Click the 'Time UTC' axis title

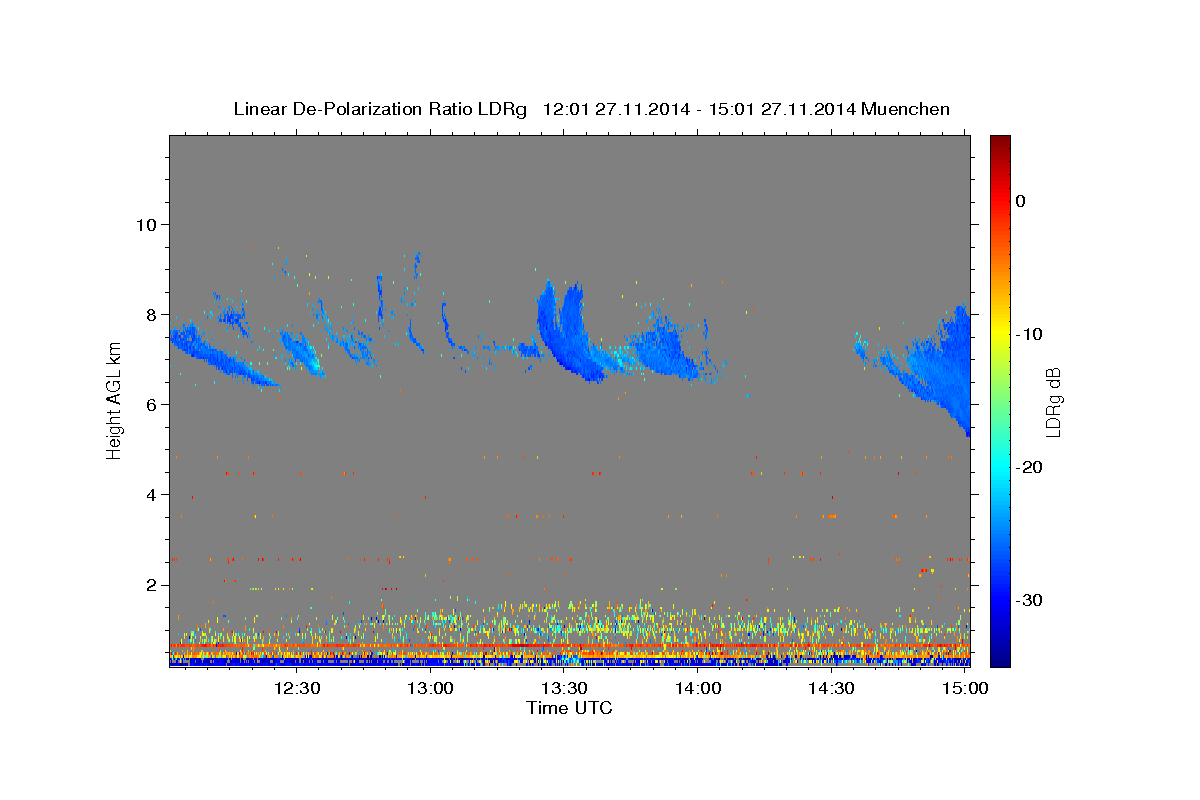[x=569, y=708]
